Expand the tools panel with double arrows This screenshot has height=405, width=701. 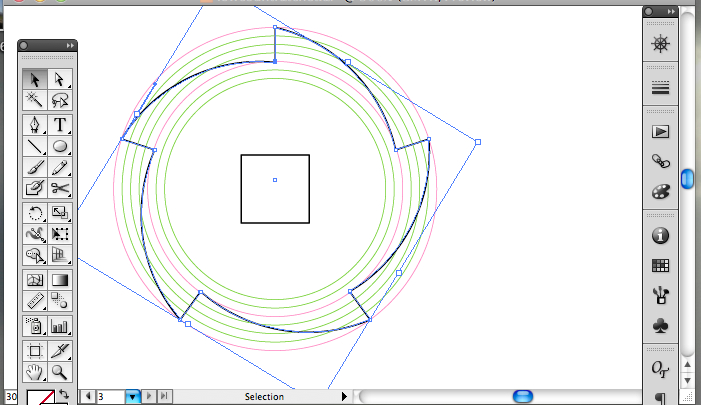click(x=70, y=45)
